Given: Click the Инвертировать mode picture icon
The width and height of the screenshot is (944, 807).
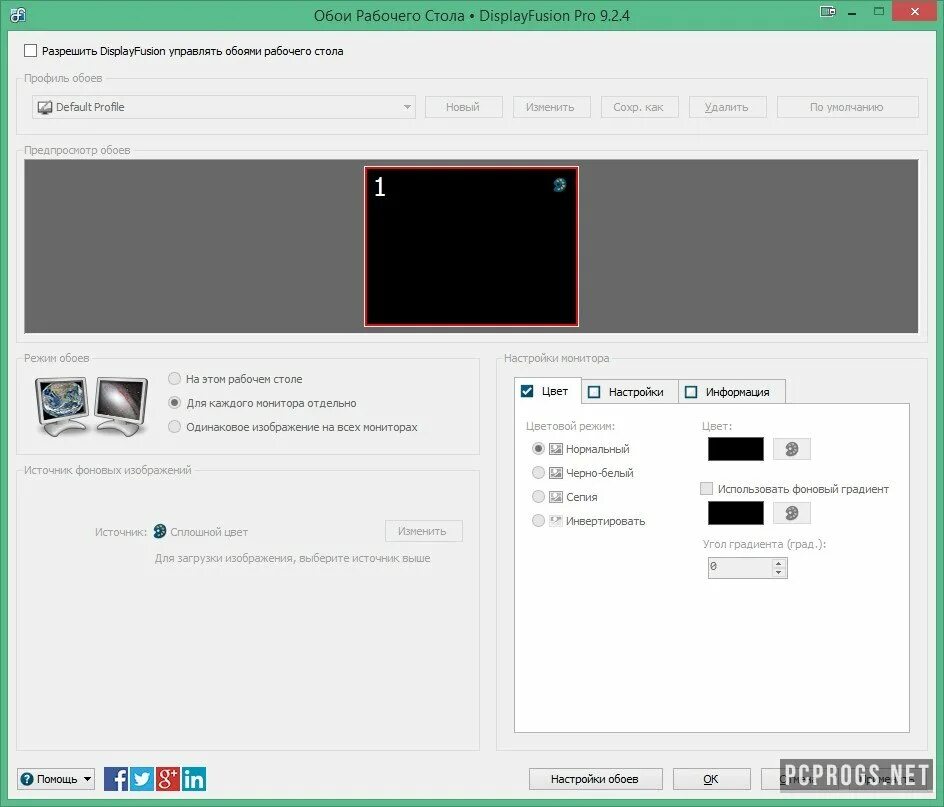Looking at the screenshot, I should 556,521.
